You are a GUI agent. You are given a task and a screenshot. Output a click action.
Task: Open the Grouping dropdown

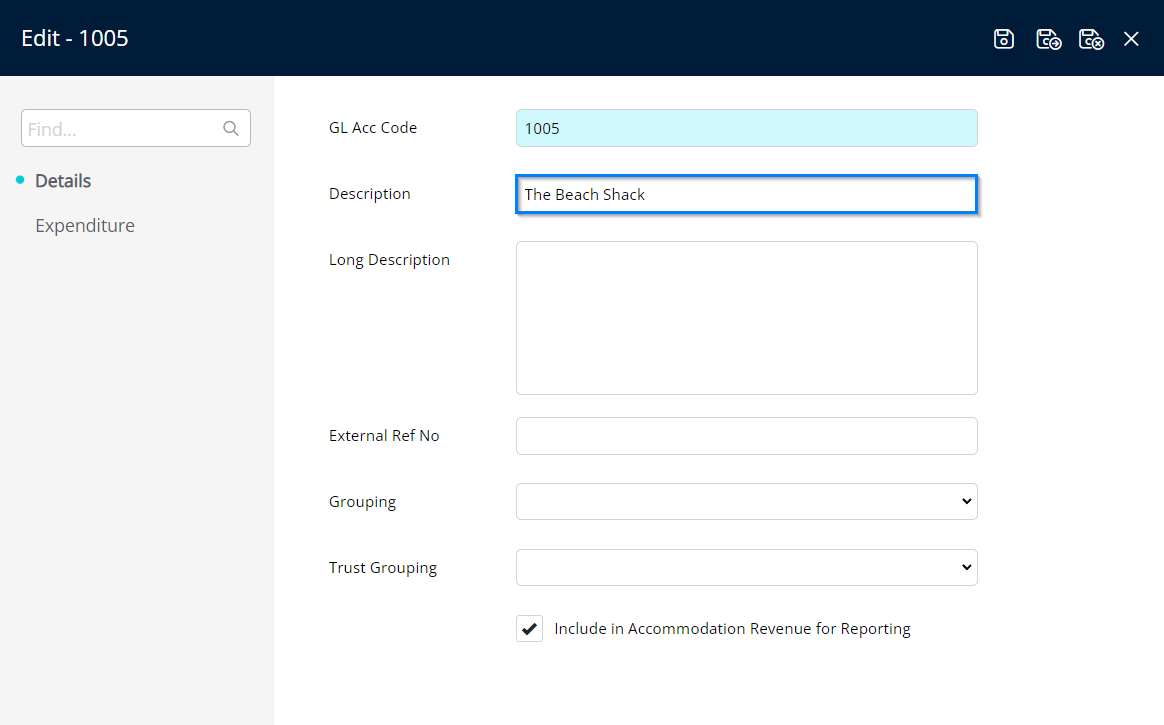click(x=746, y=502)
